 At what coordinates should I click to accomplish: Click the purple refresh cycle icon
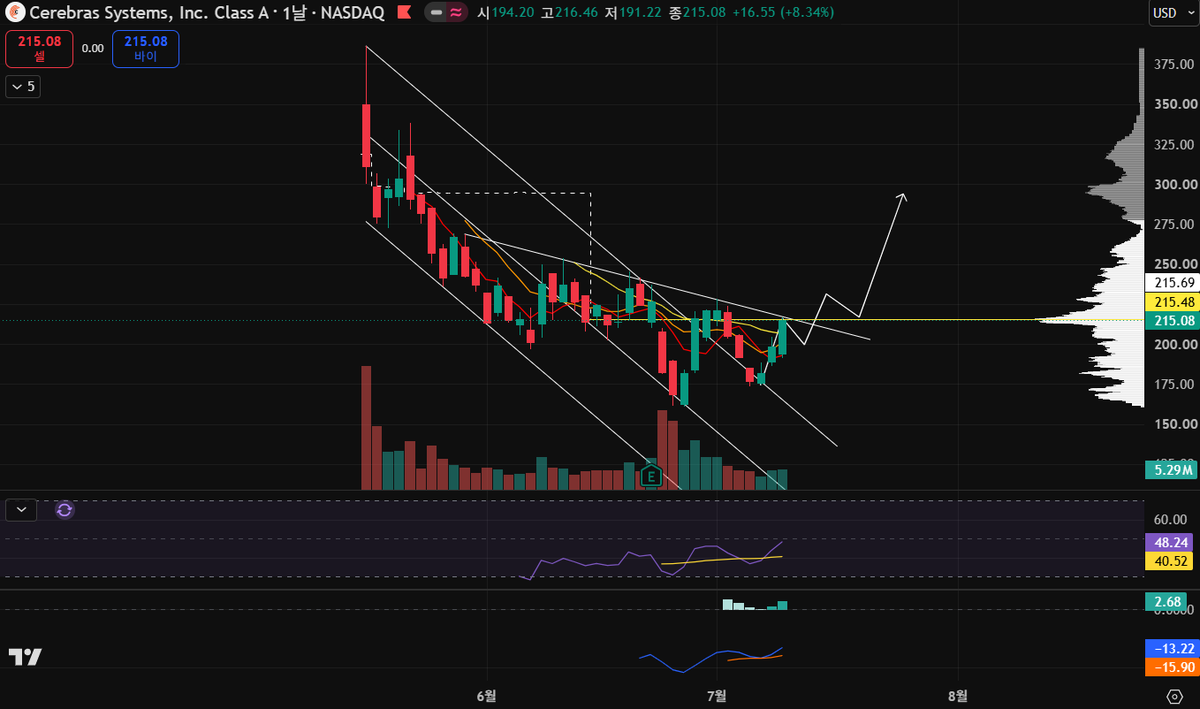click(x=65, y=510)
